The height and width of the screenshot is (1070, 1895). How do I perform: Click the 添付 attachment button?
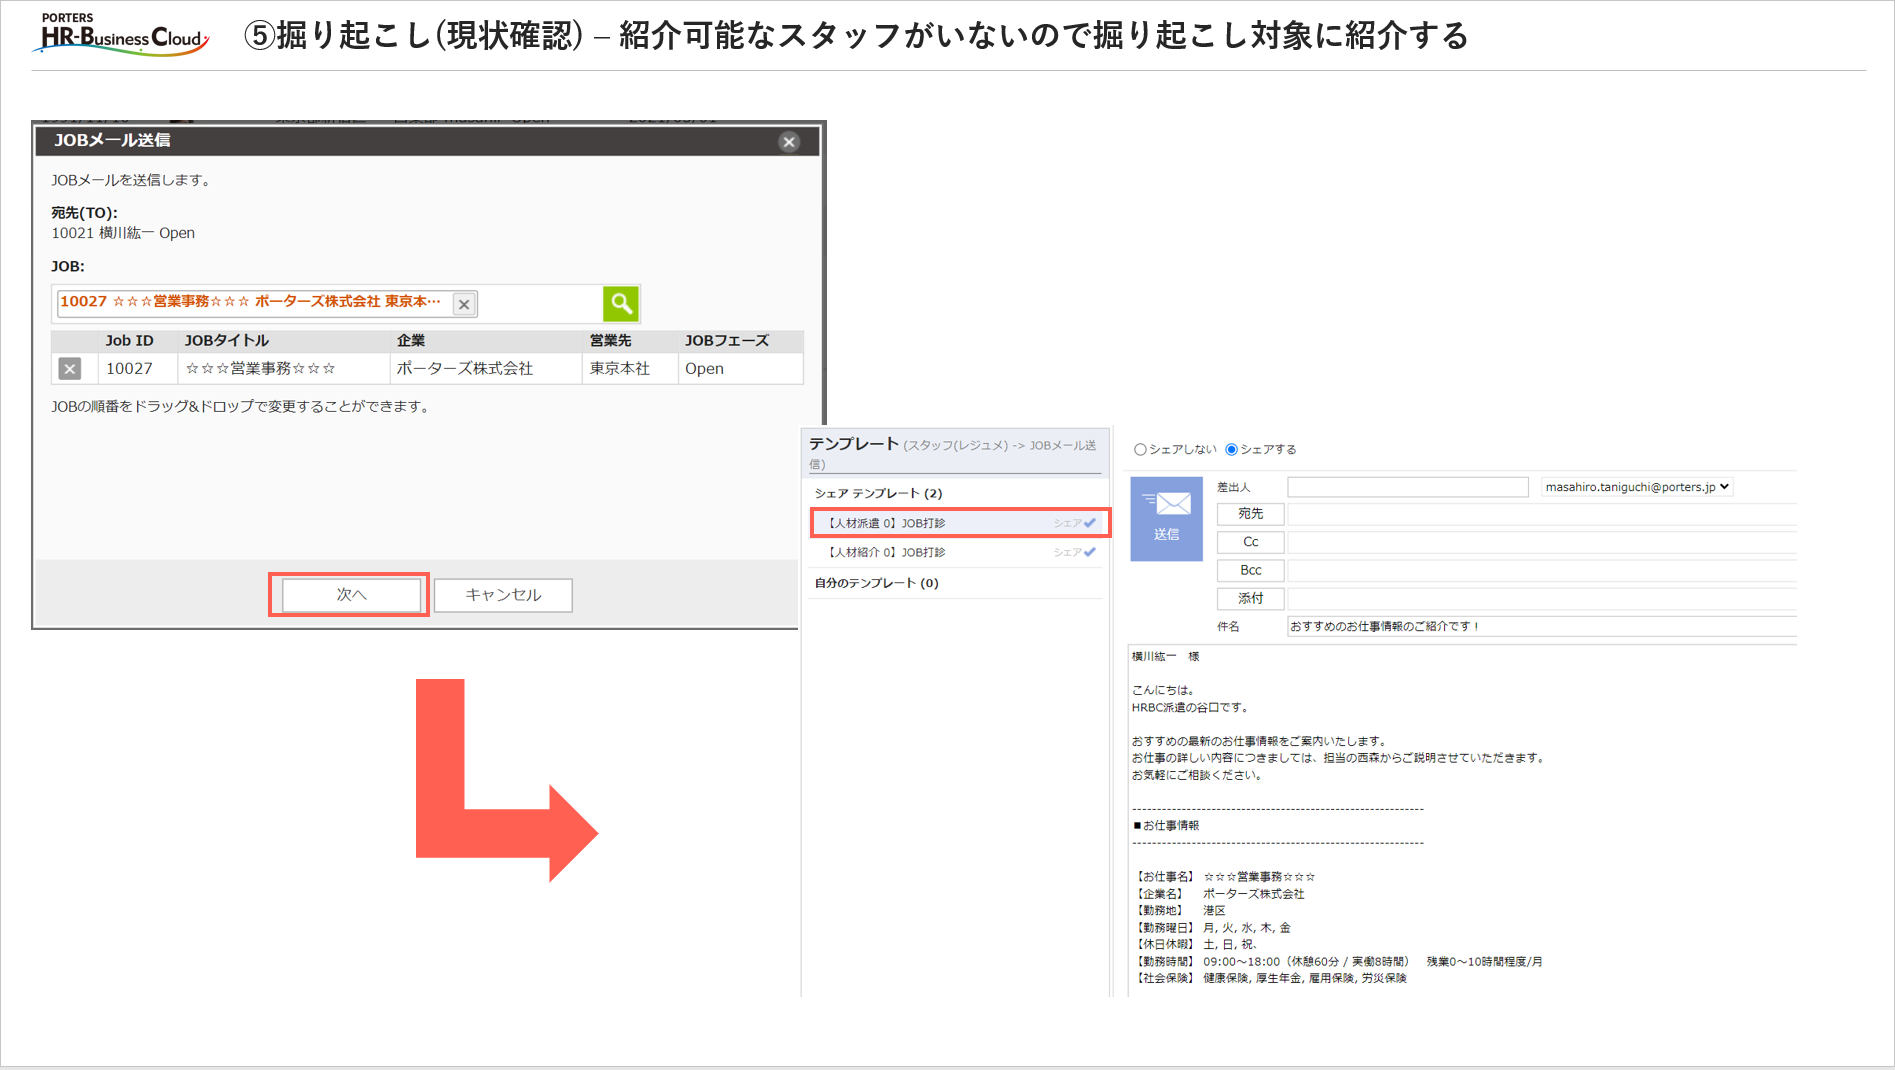[x=1250, y=598]
